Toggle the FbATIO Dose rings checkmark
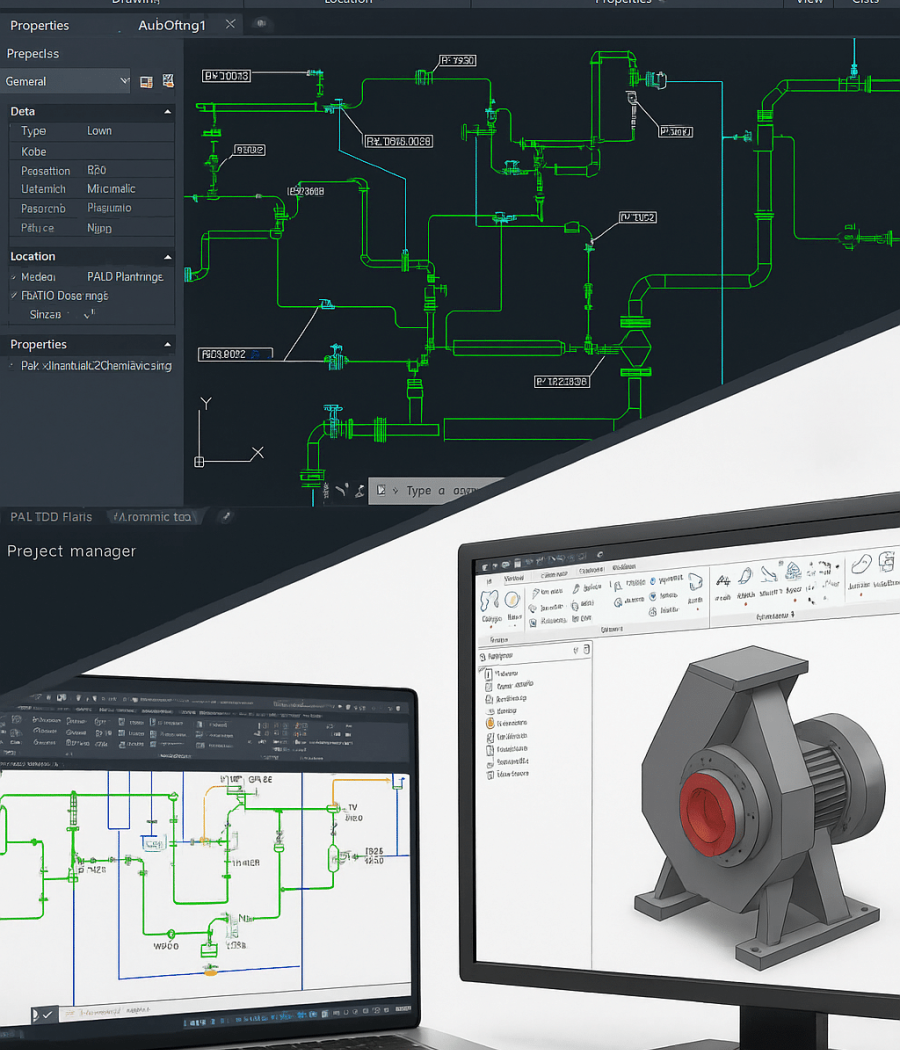The image size is (900, 1050). pyautogui.click(x=14, y=296)
